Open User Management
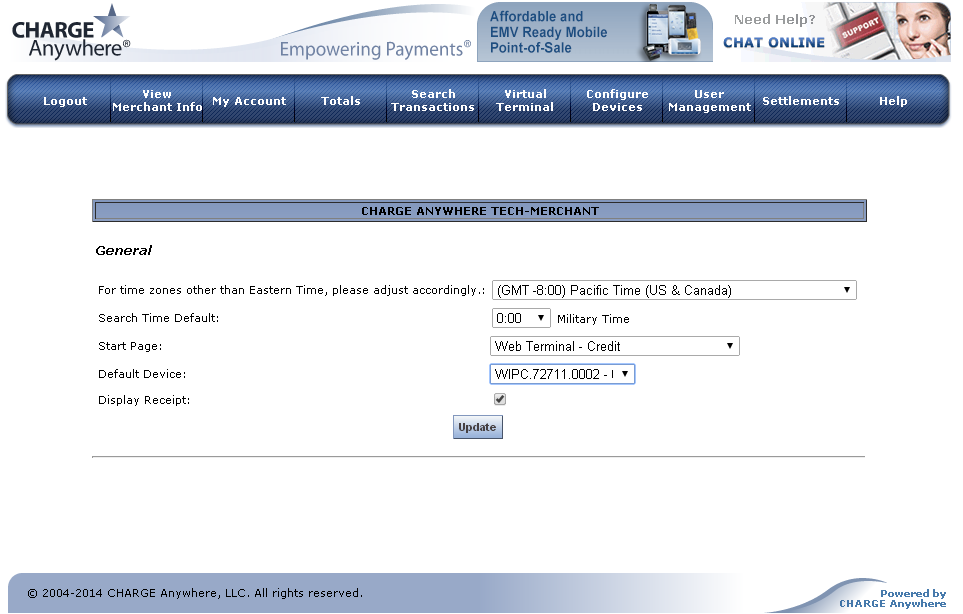 click(x=709, y=101)
